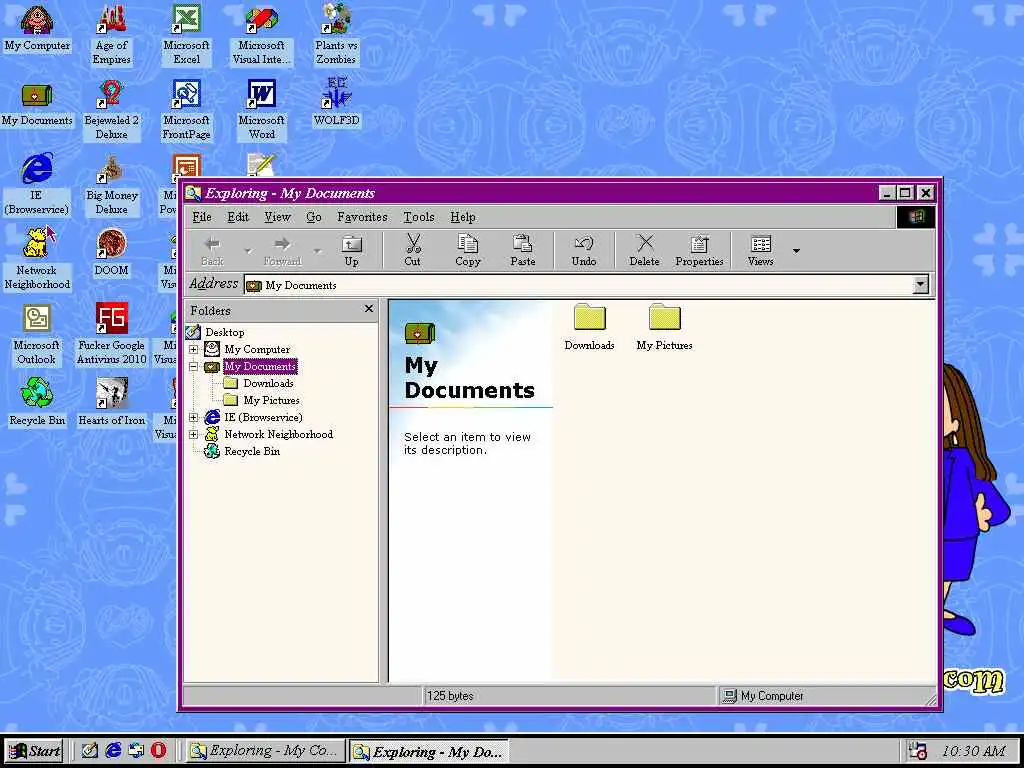
Task: Expand IE (Browservice) tree node
Action: pyautogui.click(x=193, y=417)
